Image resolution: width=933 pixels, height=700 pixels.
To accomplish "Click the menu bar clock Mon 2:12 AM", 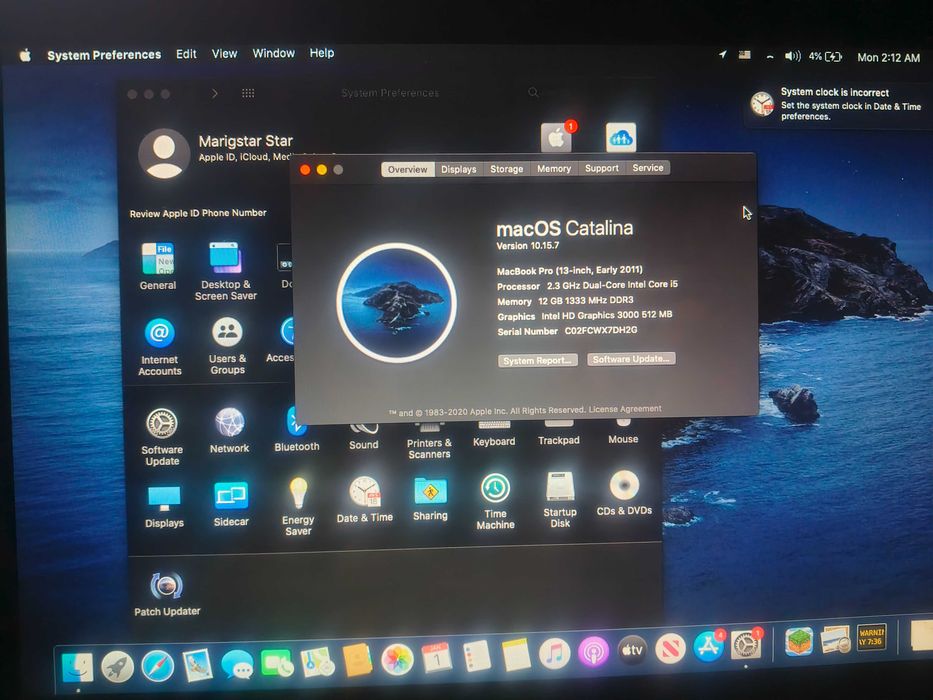I will pos(888,58).
